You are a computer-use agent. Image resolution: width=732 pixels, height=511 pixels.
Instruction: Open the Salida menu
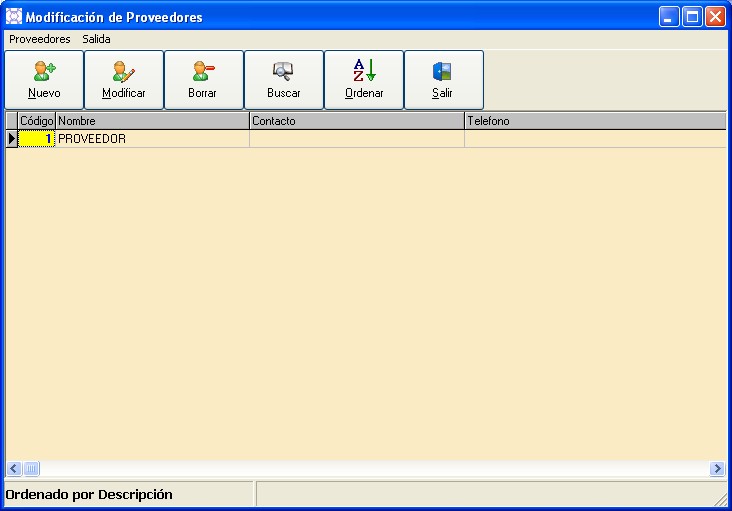pos(96,39)
